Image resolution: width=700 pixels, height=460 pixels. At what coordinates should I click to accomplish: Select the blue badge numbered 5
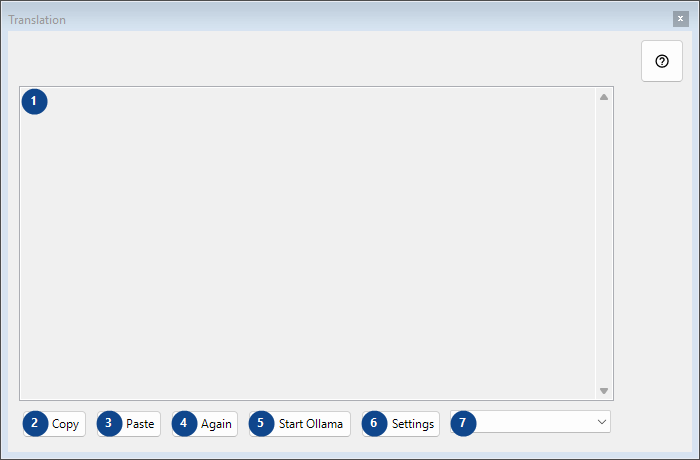tap(261, 423)
